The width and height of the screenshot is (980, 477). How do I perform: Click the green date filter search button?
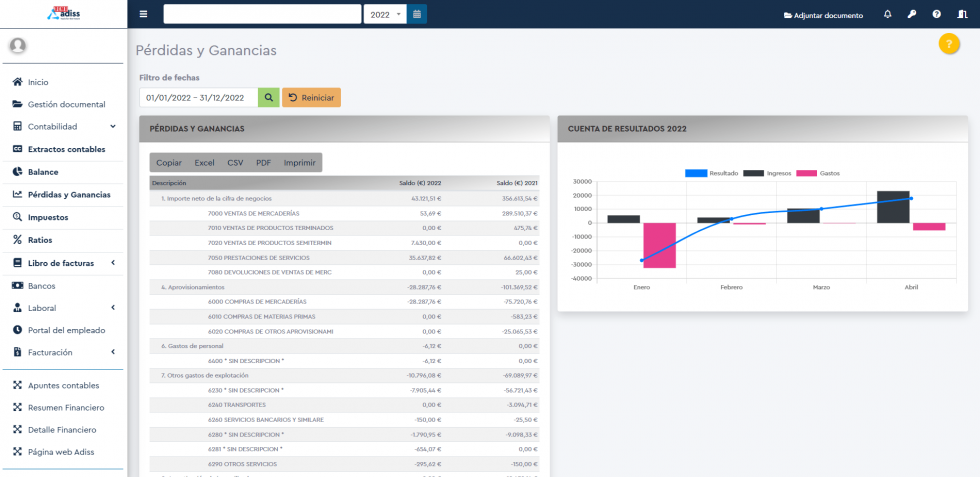(x=268, y=97)
